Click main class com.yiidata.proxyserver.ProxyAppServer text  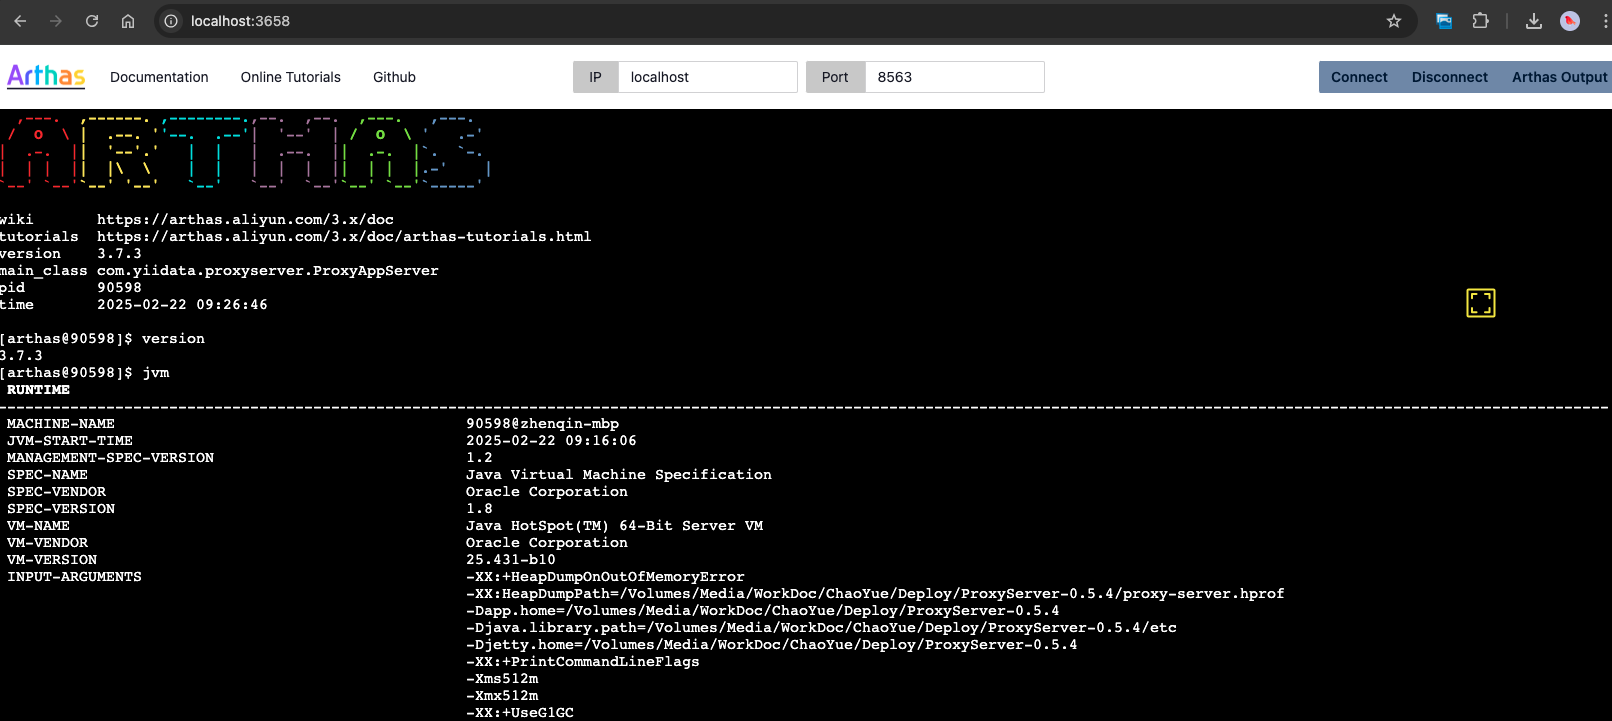[x=267, y=270]
